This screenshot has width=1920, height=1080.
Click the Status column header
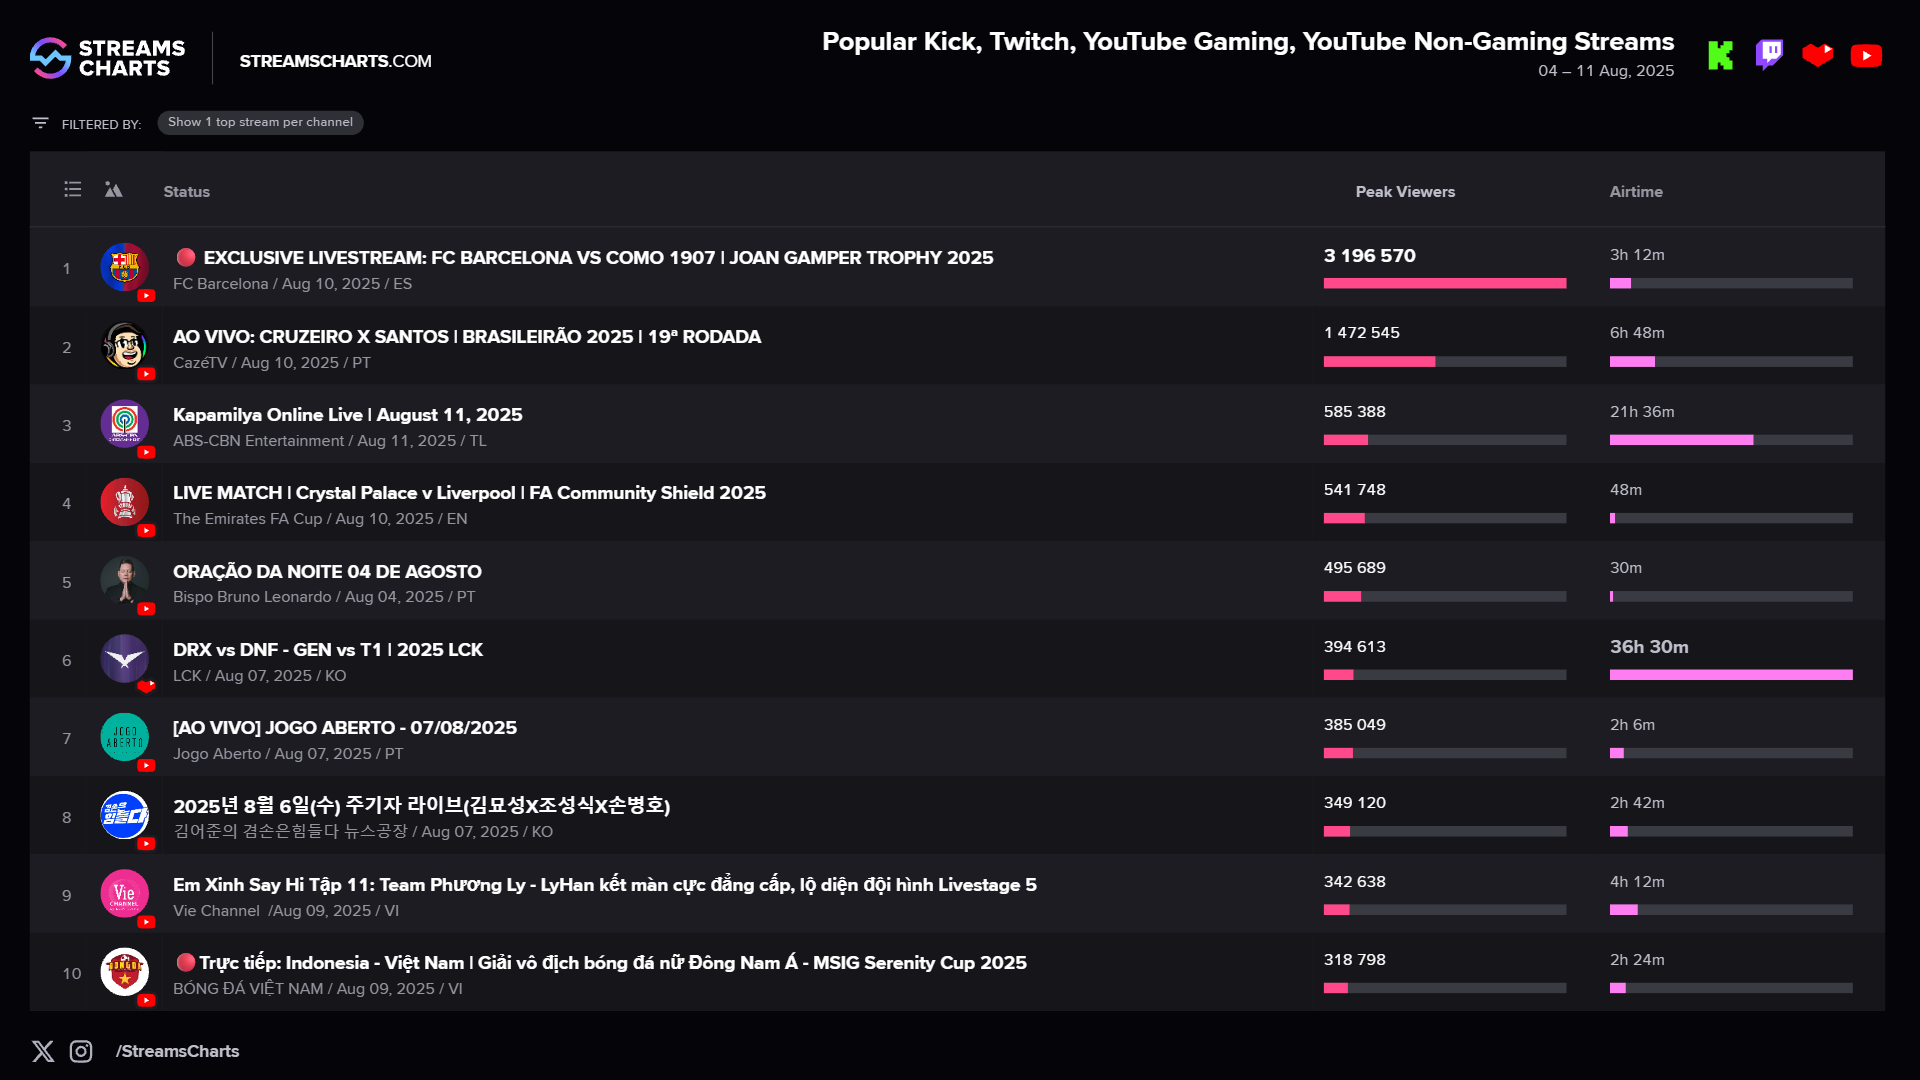(x=187, y=192)
